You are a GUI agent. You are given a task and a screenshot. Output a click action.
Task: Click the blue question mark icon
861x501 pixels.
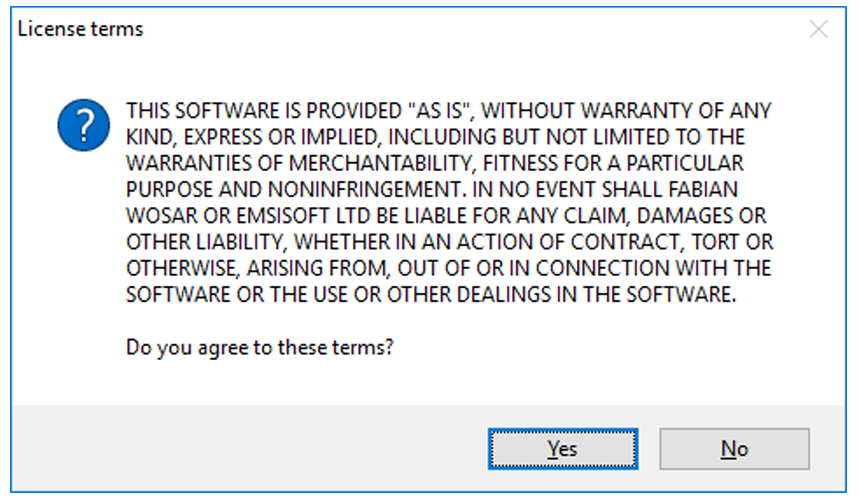pyautogui.click(x=83, y=125)
